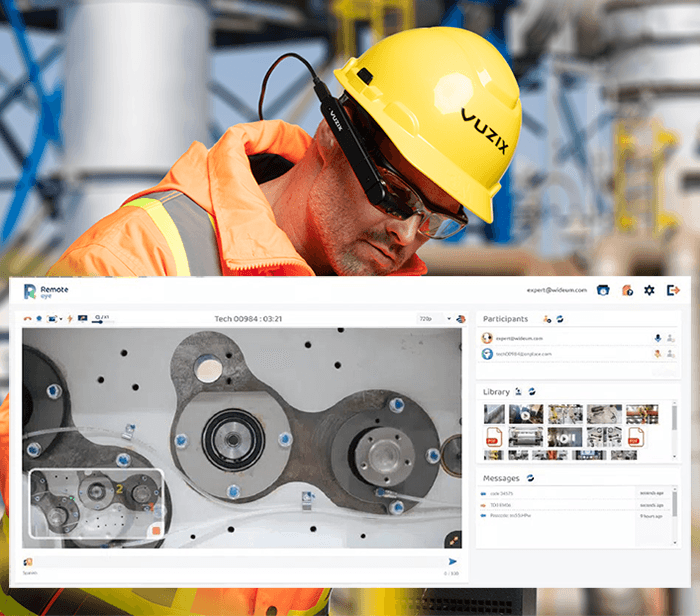Open the fourth thumbnail in library's first row

pyautogui.click(x=604, y=414)
